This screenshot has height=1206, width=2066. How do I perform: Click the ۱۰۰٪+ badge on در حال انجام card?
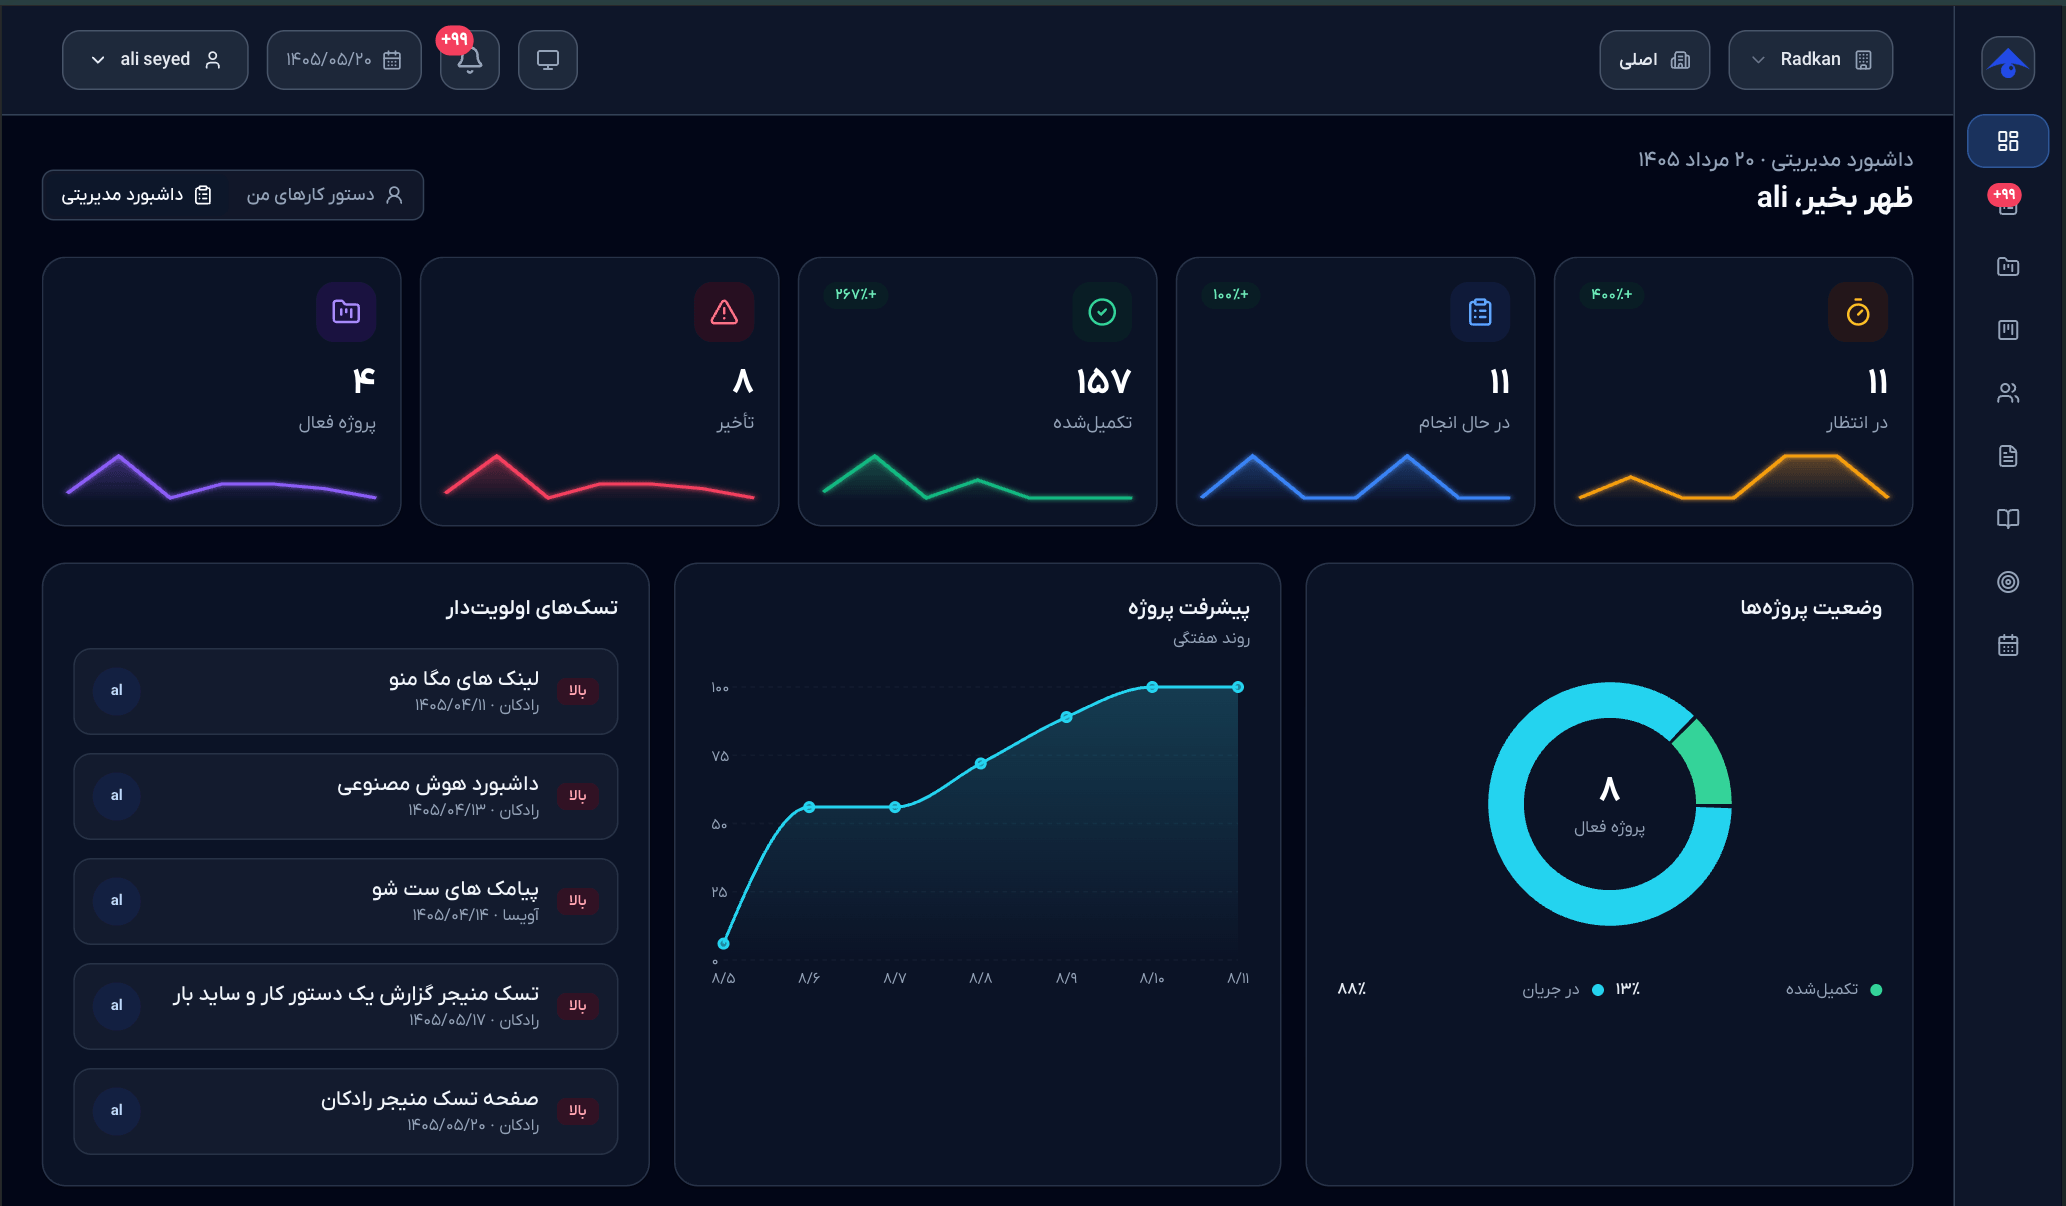click(1231, 294)
